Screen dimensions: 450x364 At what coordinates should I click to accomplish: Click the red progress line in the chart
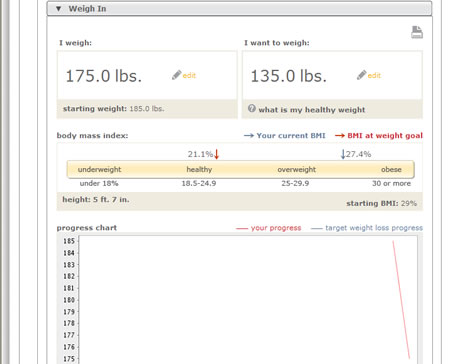click(x=401, y=300)
